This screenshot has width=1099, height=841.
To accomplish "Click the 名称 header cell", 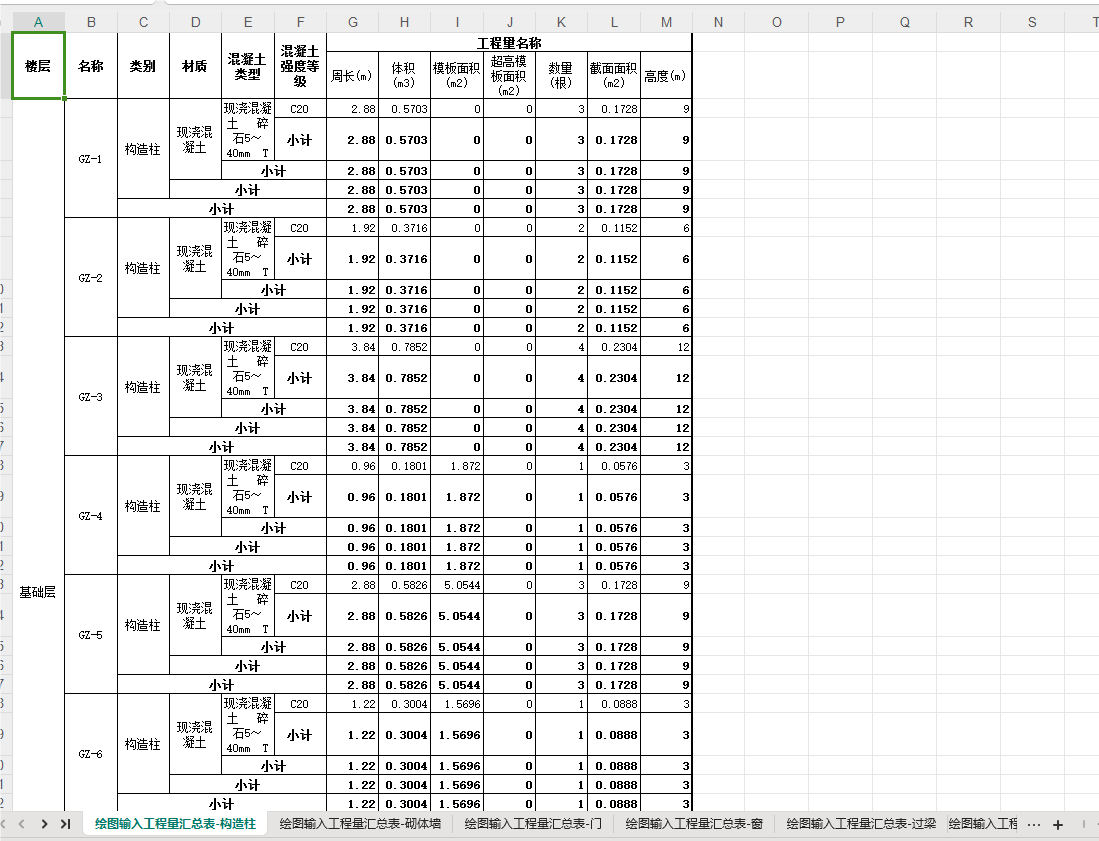I will click(91, 66).
